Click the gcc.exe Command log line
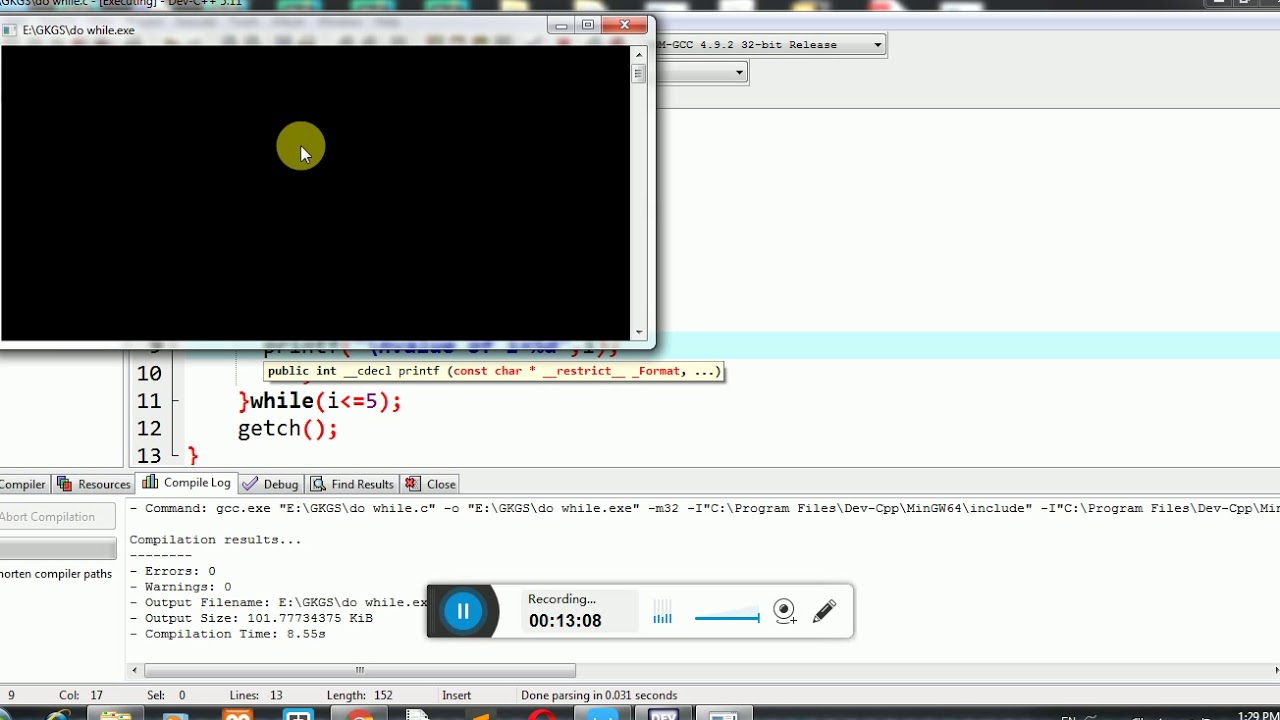The image size is (1280, 720). coord(704,508)
